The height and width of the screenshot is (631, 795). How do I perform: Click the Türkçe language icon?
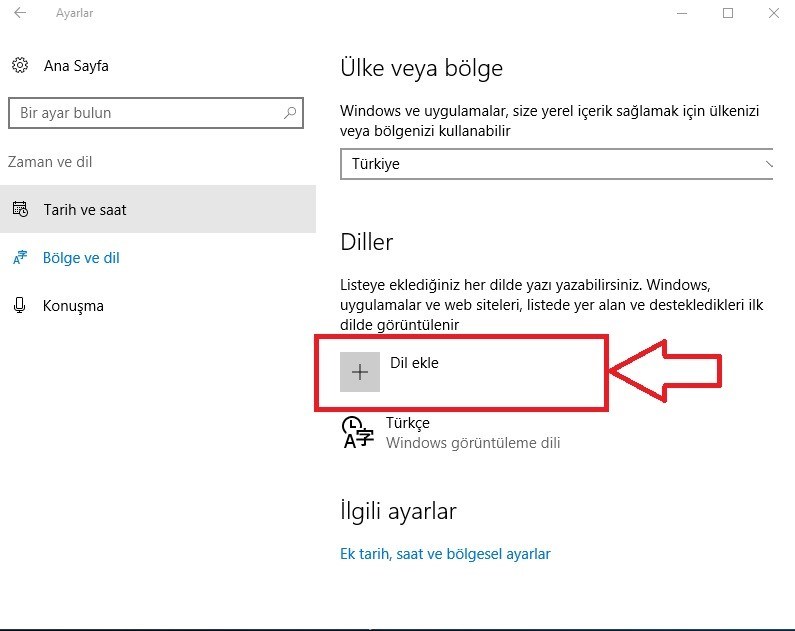pyautogui.click(x=358, y=432)
